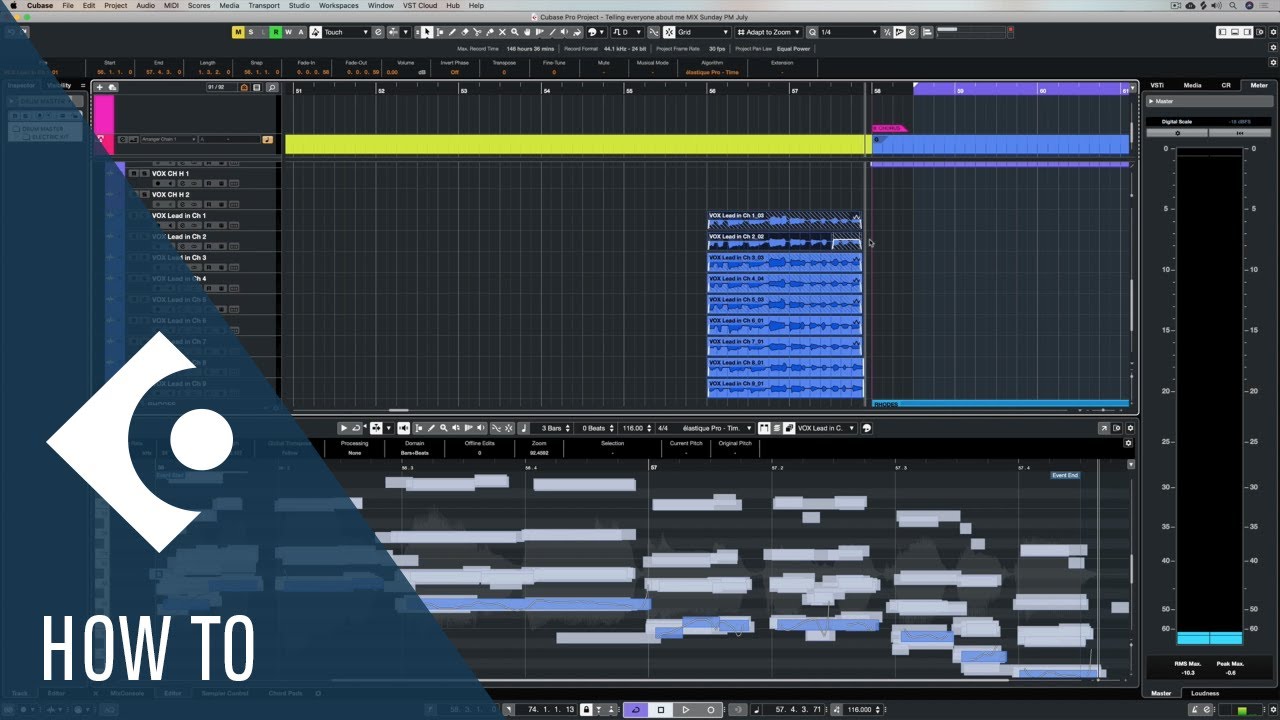Open the Workspaces menu
1280x720 pixels.
(339, 5)
